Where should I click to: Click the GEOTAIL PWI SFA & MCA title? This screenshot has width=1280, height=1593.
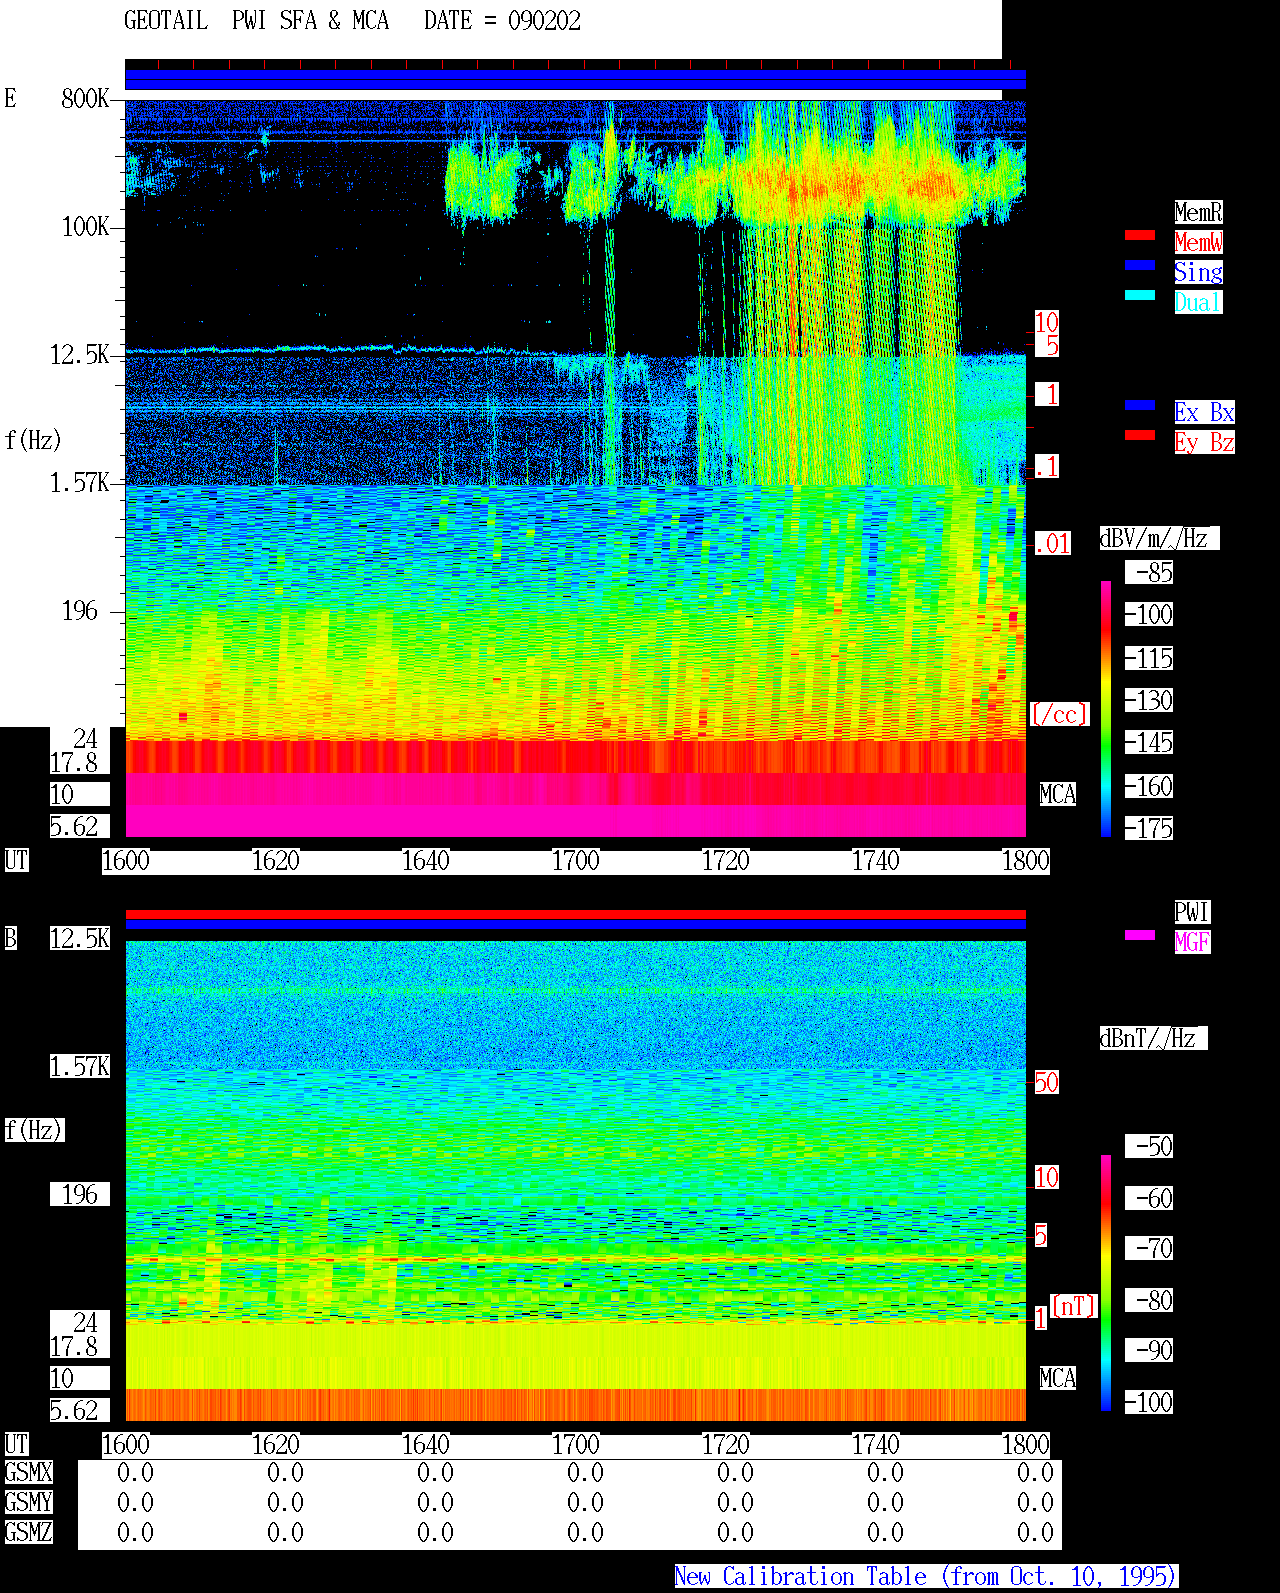point(256,21)
